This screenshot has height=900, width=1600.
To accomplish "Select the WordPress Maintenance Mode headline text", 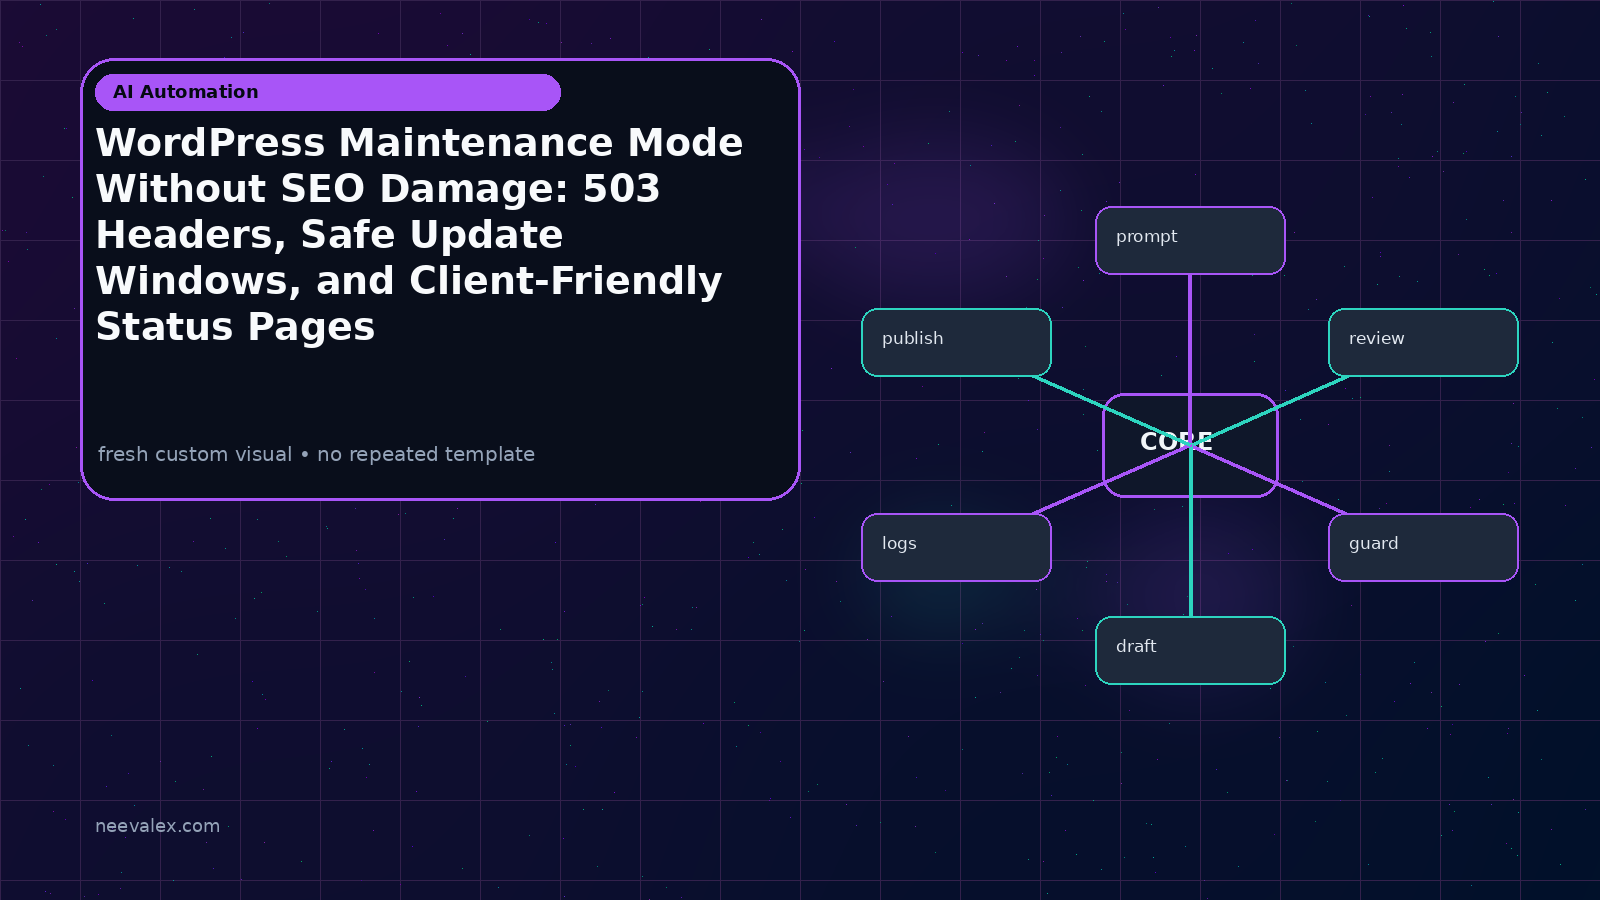I will tap(419, 235).
